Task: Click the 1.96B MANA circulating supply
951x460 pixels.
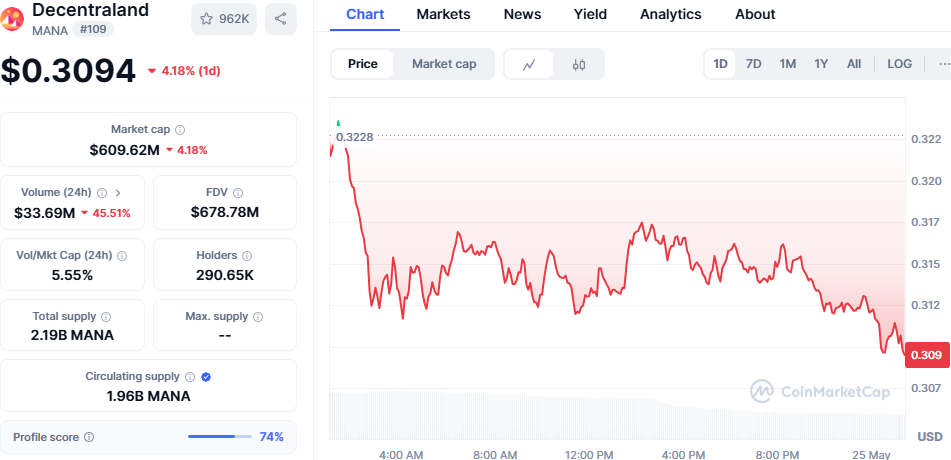Action: [149, 396]
